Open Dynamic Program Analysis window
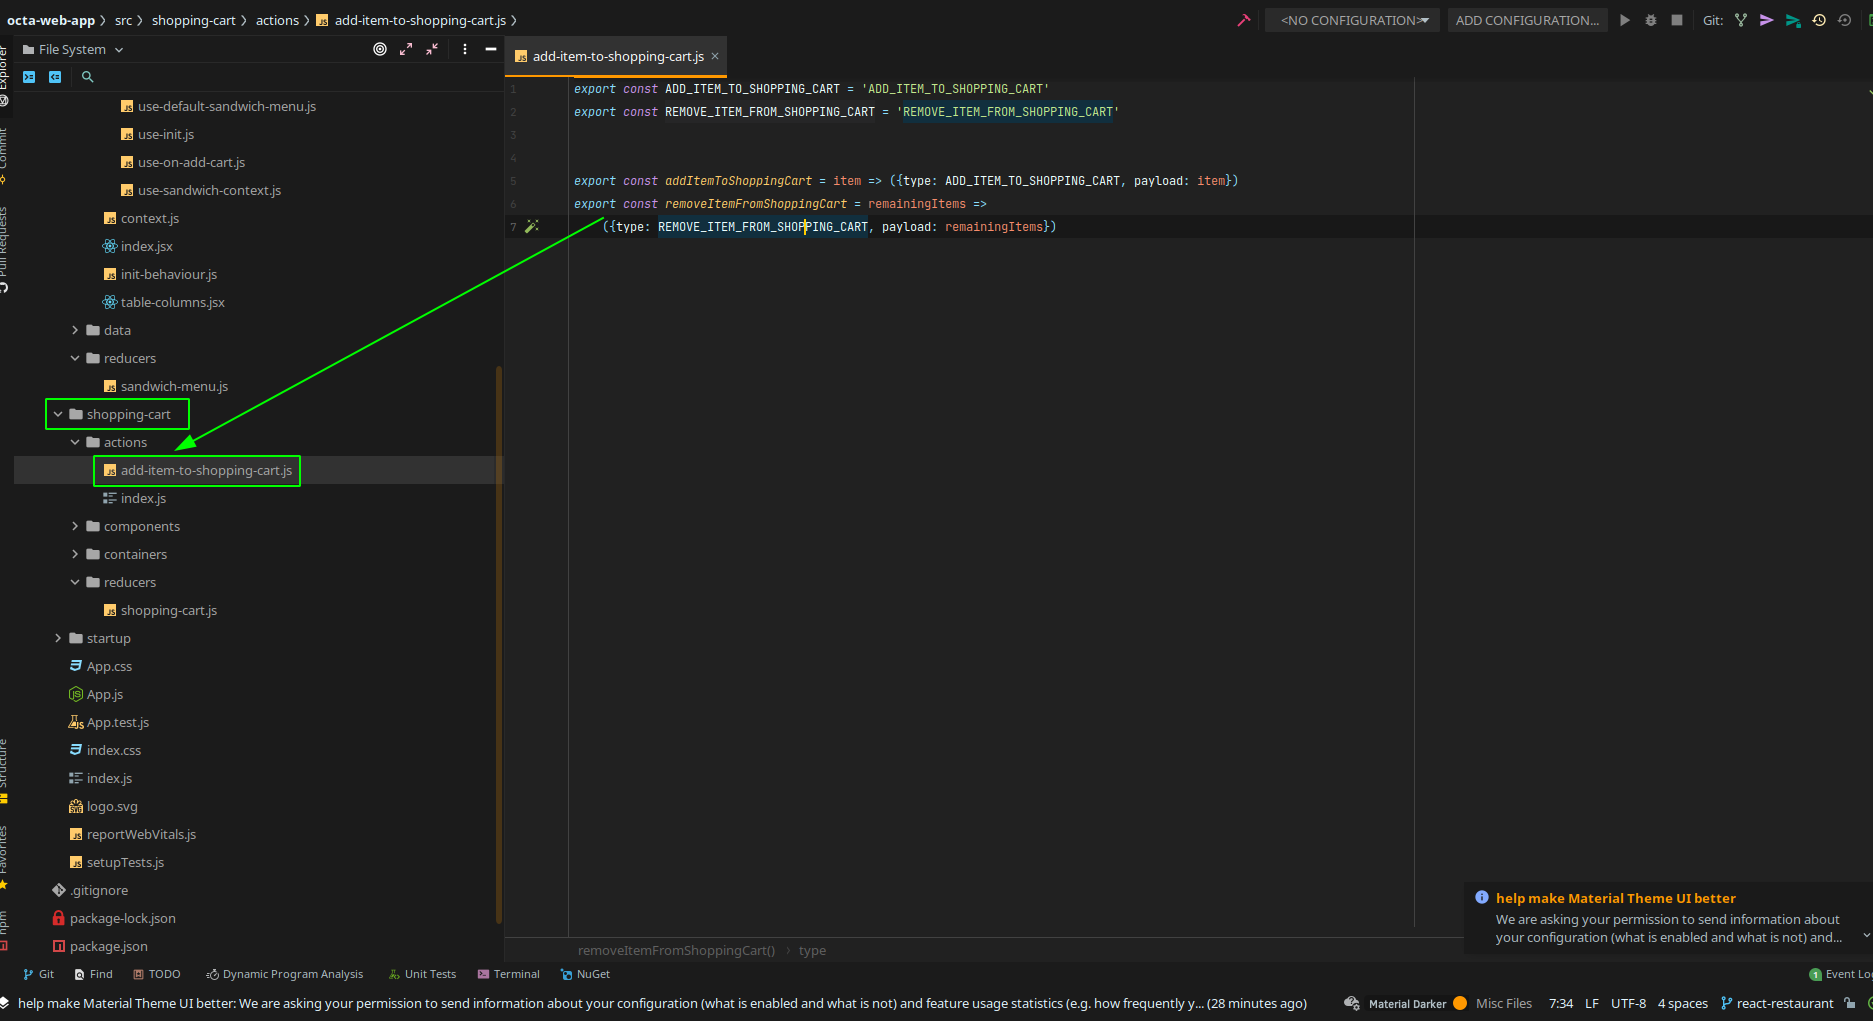Viewport: 1873px width, 1021px height. pyautogui.click(x=285, y=974)
